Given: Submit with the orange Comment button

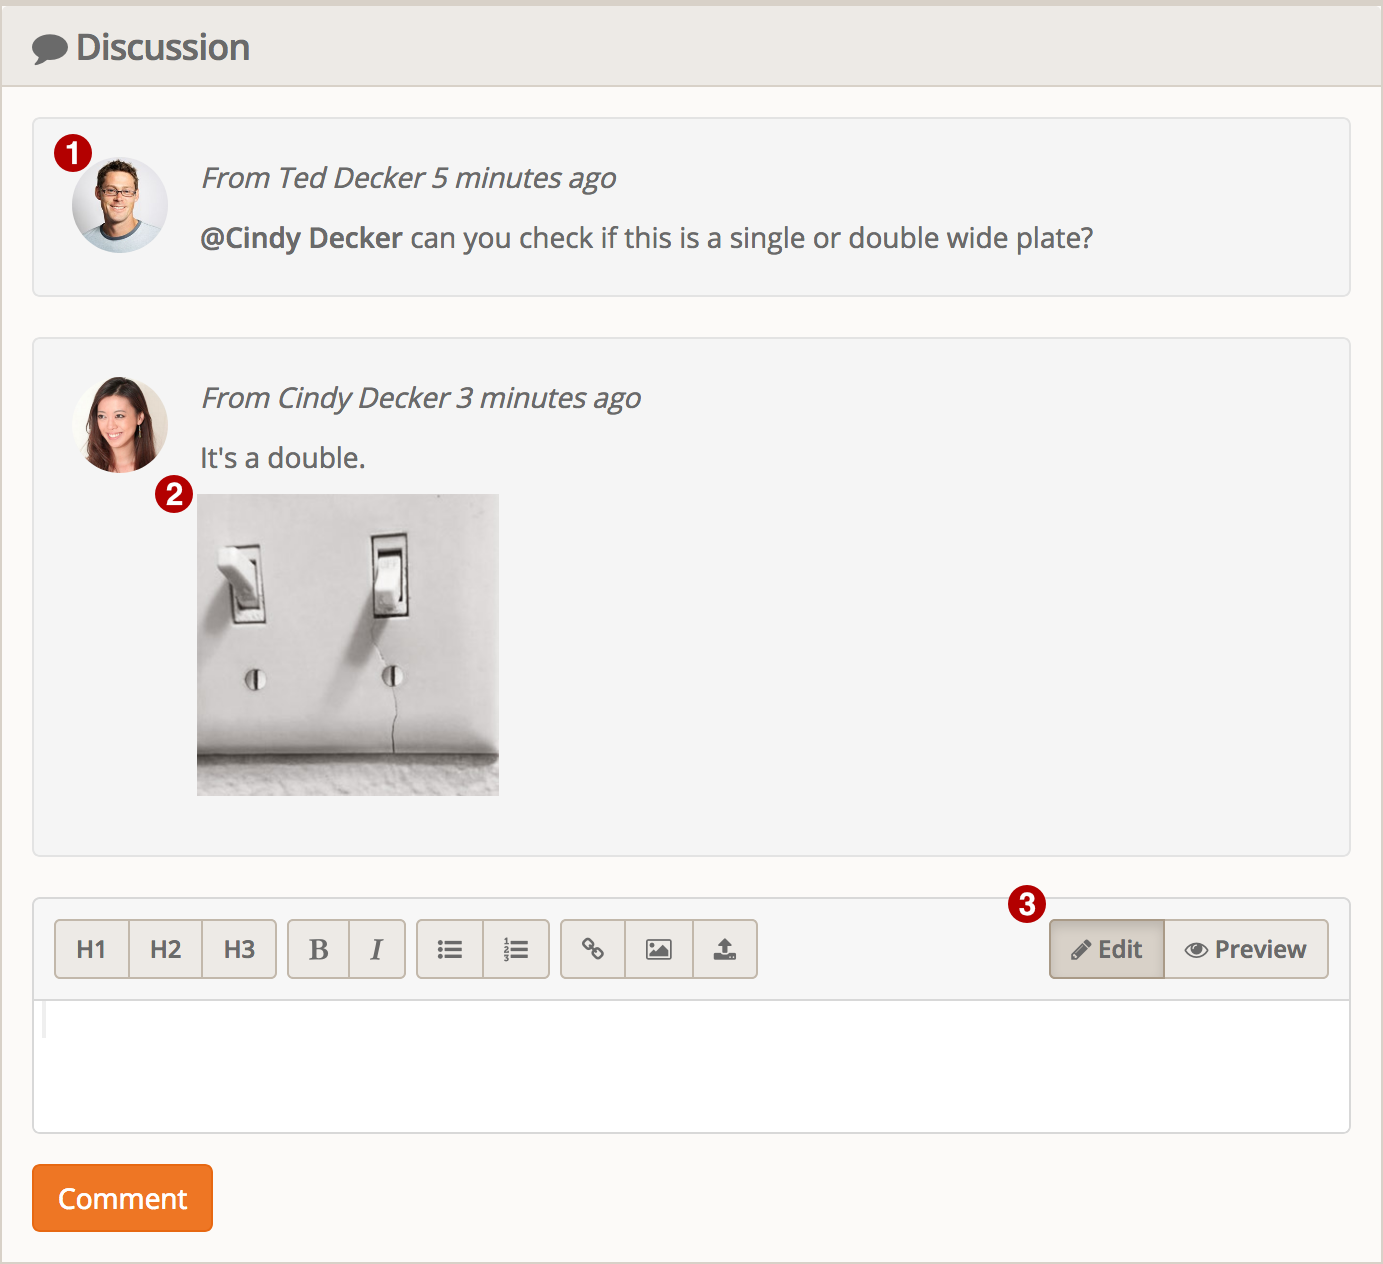Looking at the screenshot, I should (122, 1198).
